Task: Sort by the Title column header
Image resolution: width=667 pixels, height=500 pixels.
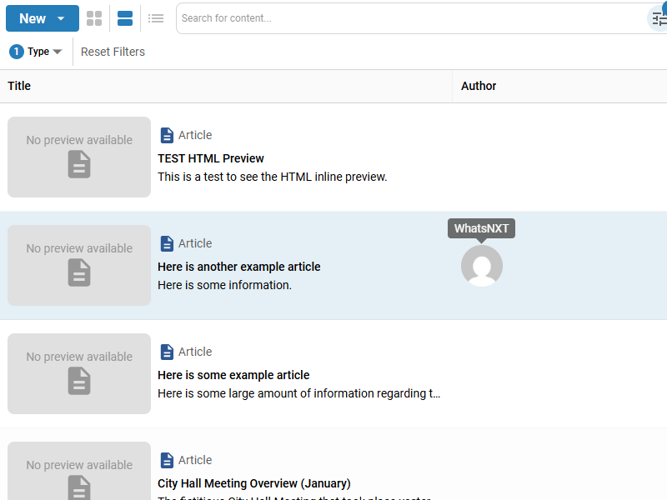Action: (19, 86)
